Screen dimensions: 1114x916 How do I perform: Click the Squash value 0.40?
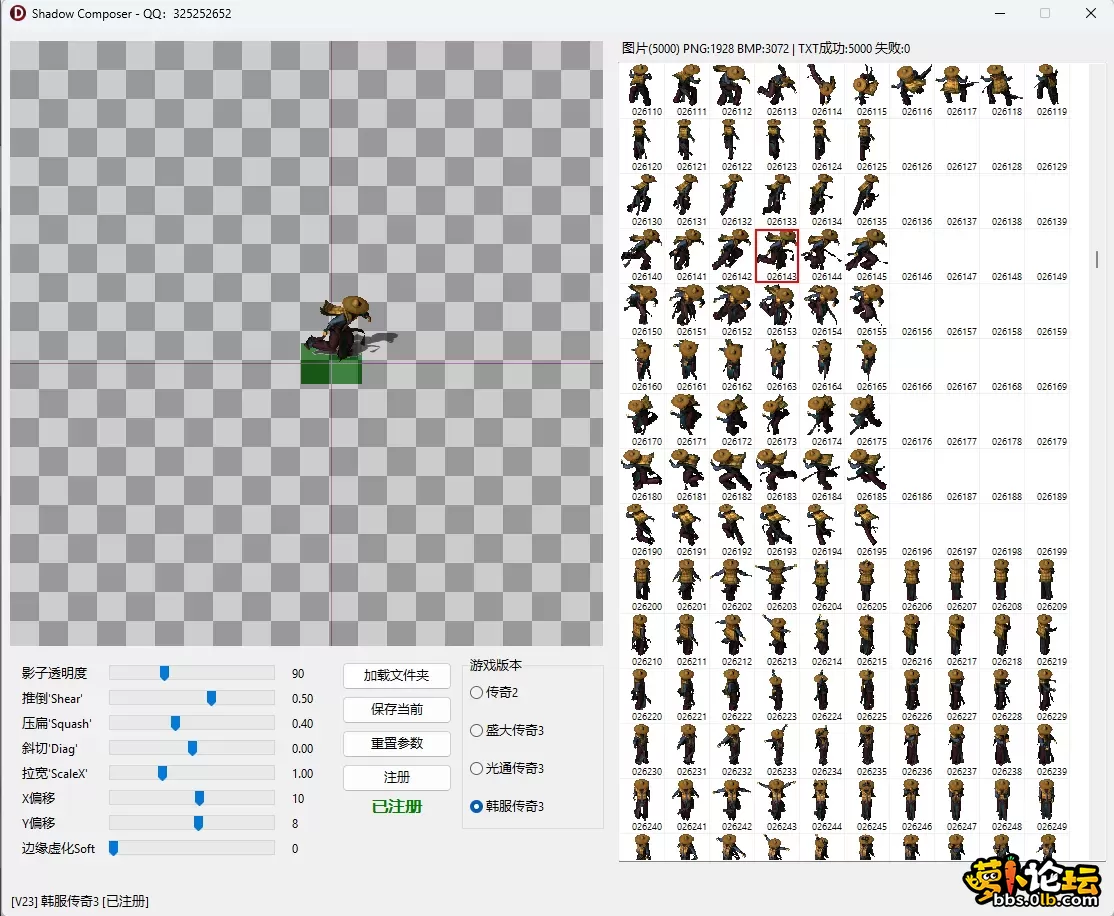[x=302, y=723]
